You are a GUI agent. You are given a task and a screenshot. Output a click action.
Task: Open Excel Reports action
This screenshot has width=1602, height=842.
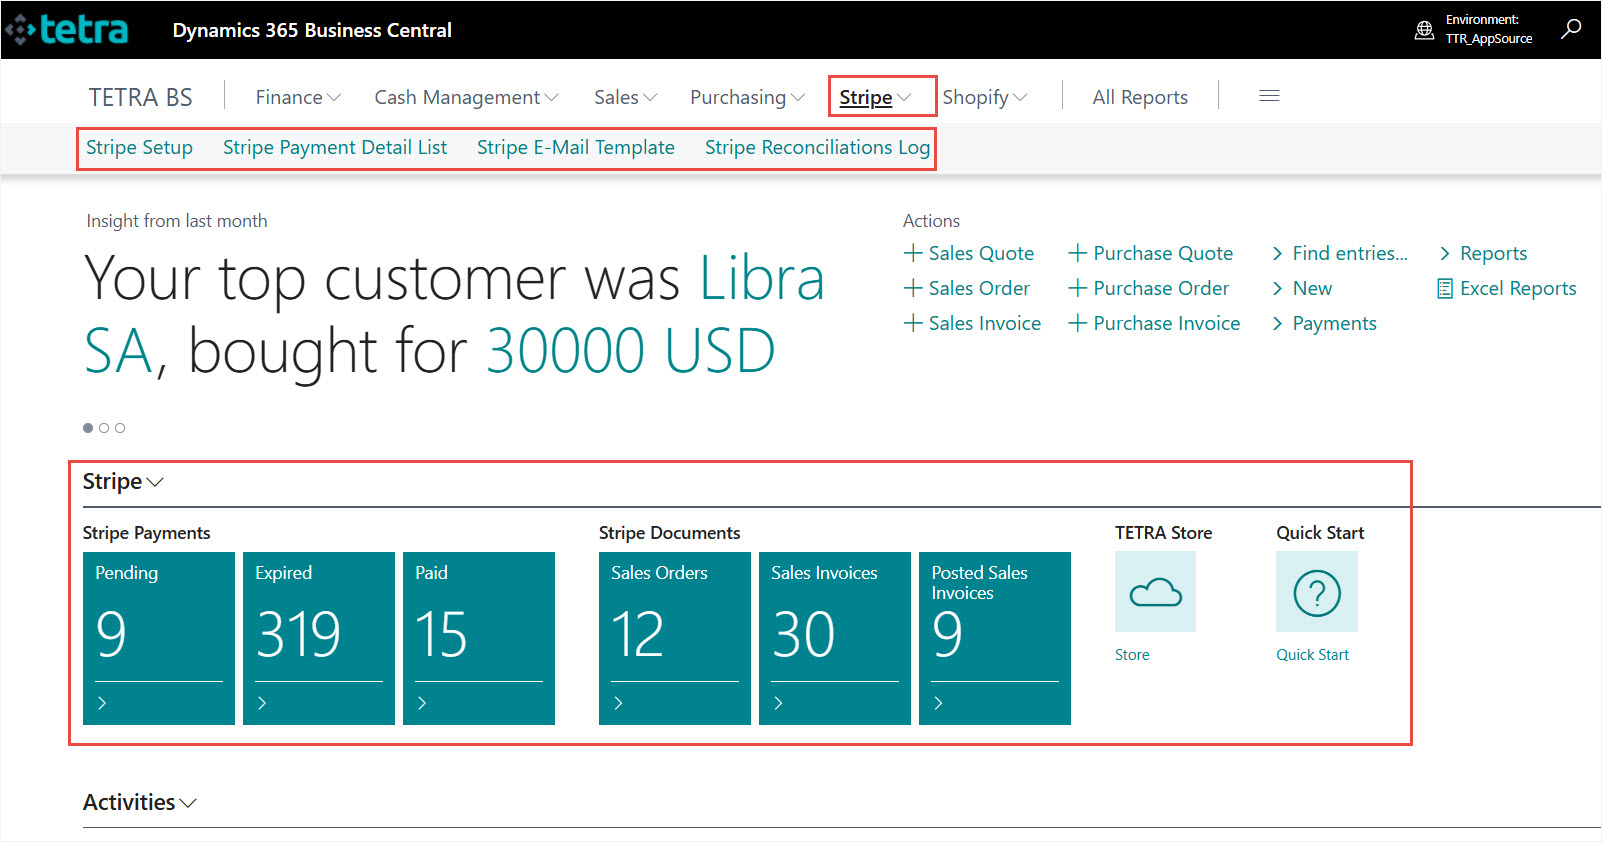click(x=1506, y=288)
